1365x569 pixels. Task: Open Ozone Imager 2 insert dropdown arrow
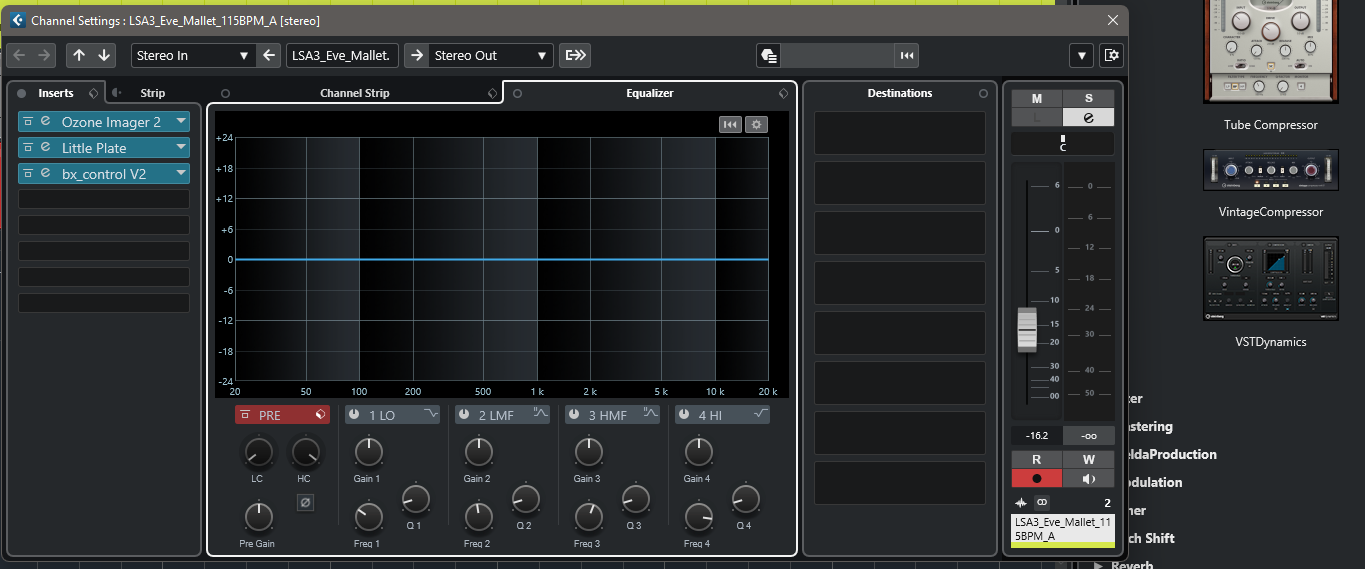click(181, 121)
